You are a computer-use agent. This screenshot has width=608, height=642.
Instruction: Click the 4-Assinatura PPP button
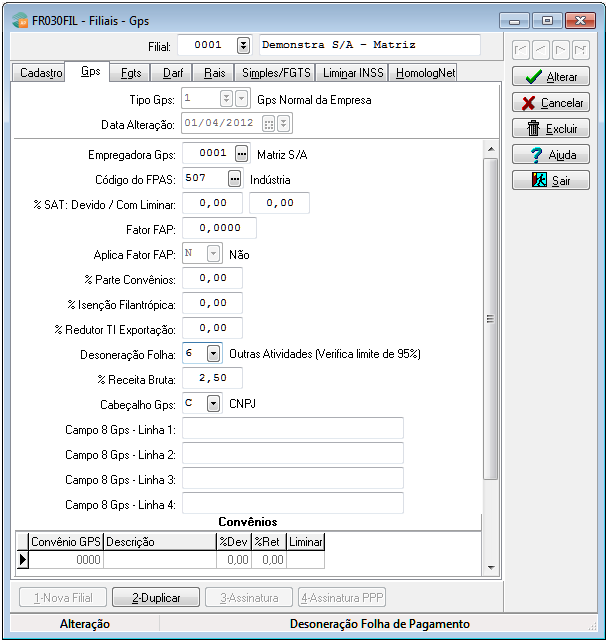point(342,598)
